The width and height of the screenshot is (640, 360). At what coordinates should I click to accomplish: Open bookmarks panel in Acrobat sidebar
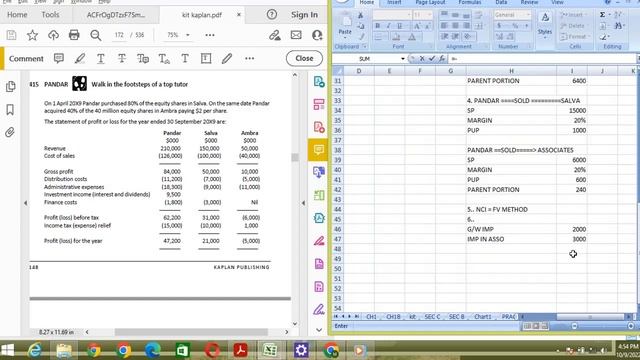point(10,109)
